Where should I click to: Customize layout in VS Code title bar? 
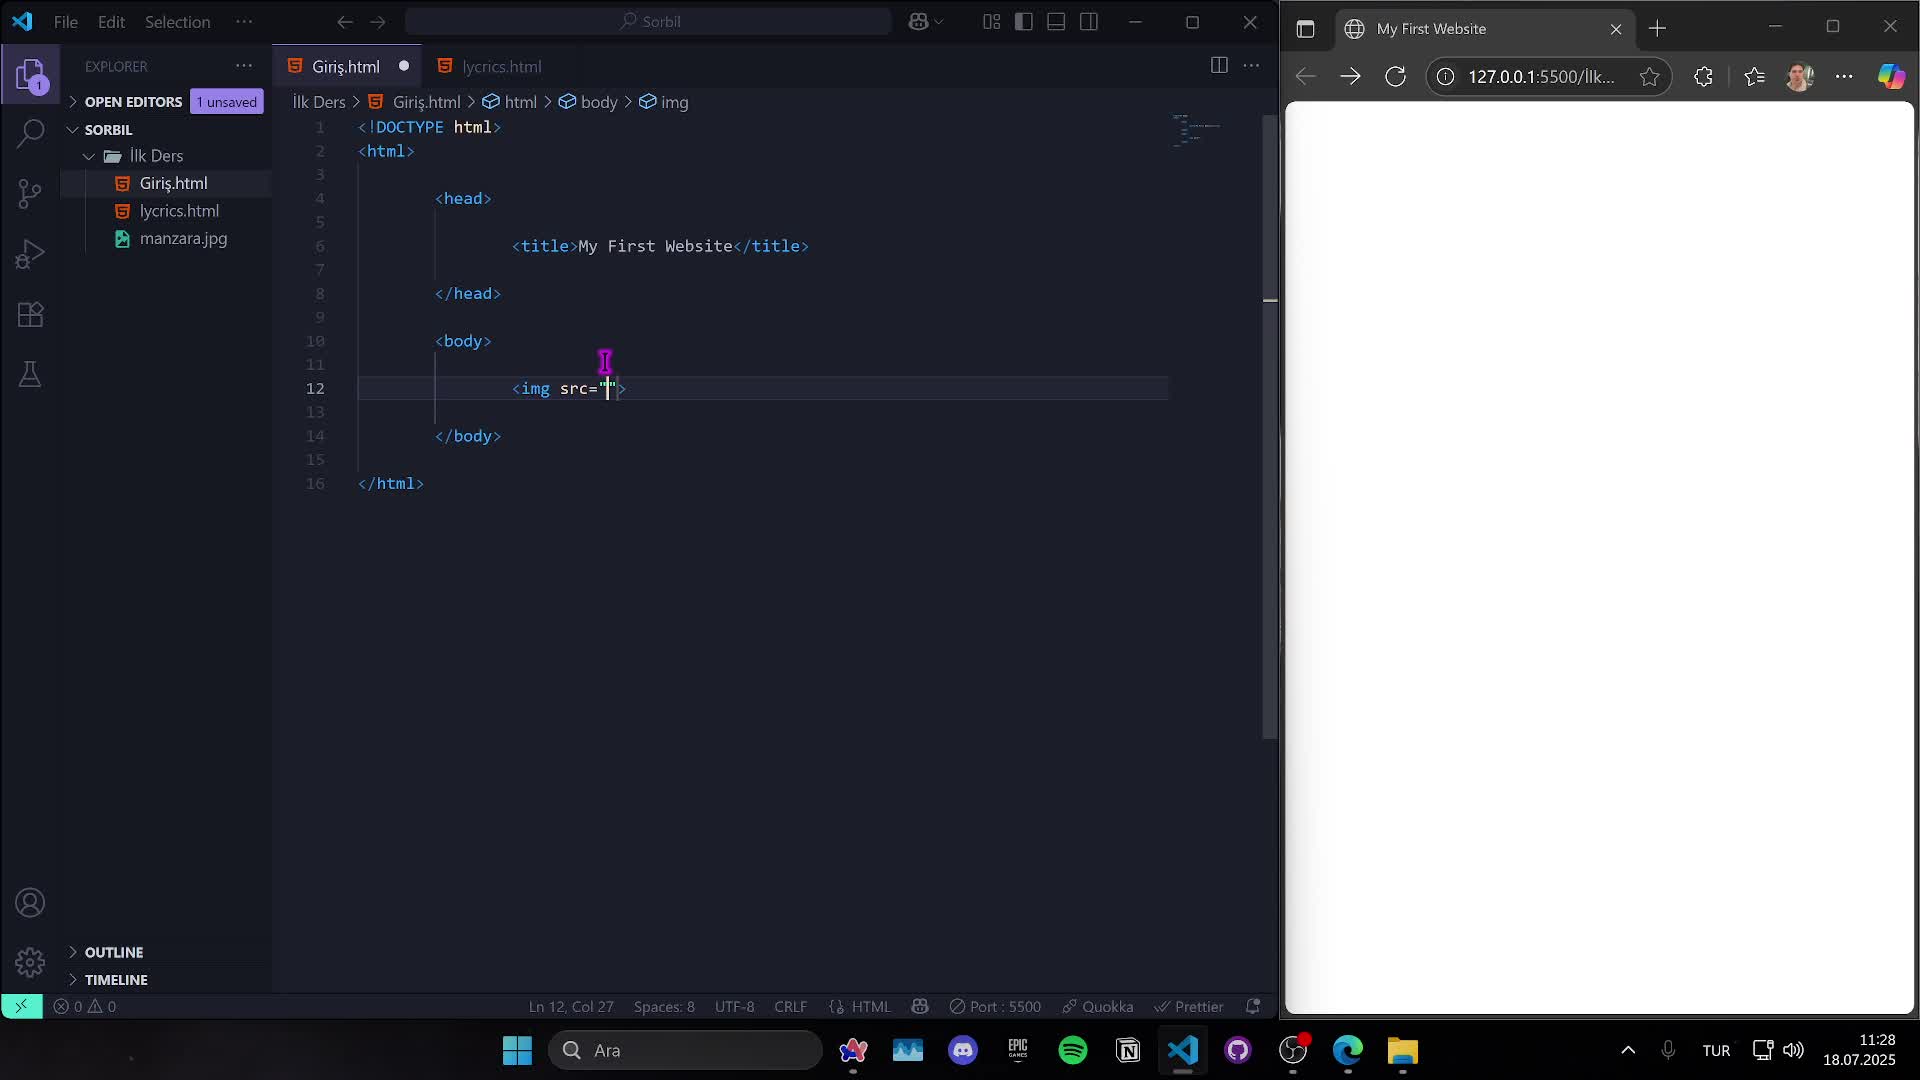991,22
